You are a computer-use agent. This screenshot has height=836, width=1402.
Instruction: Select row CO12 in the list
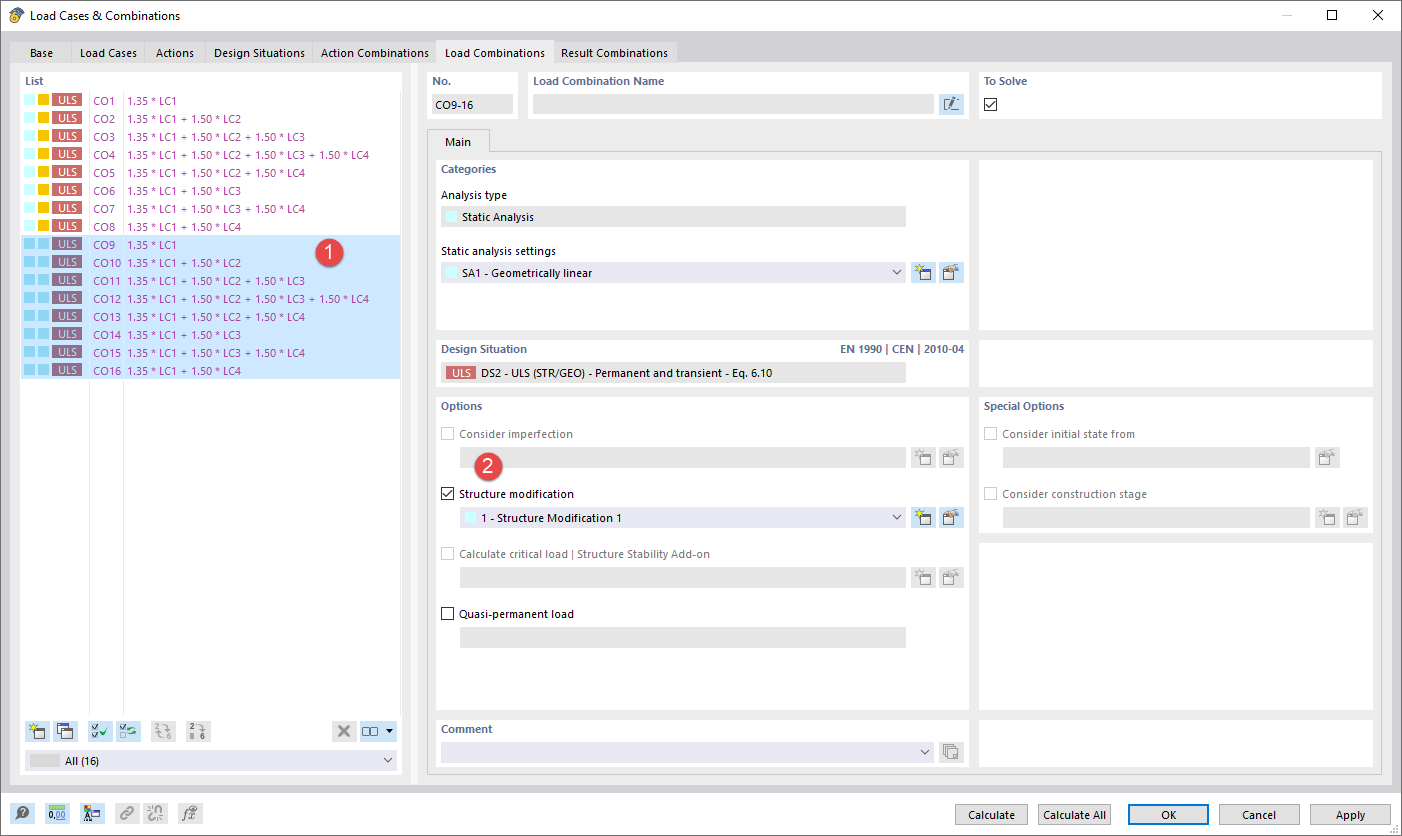click(210, 299)
